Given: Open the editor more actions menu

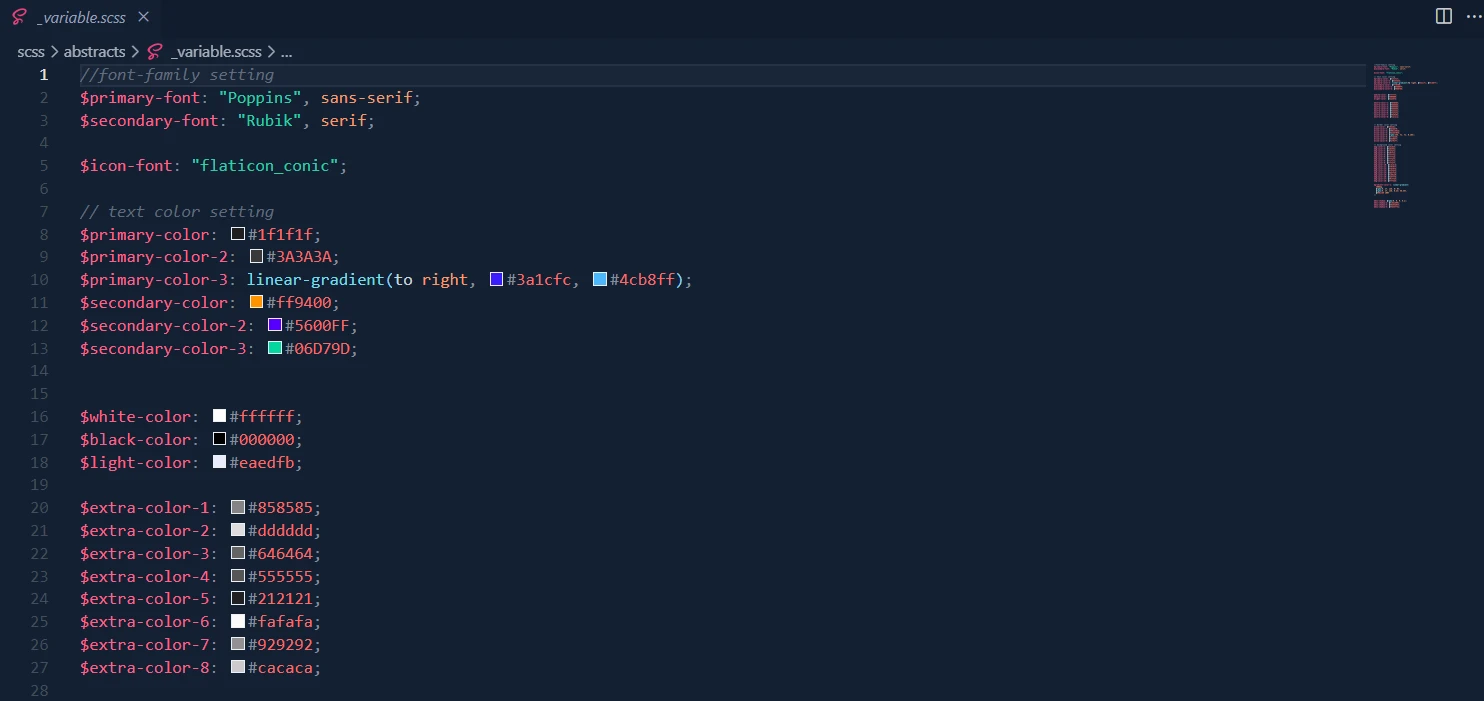Looking at the screenshot, I should pyautogui.click(x=1470, y=16).
